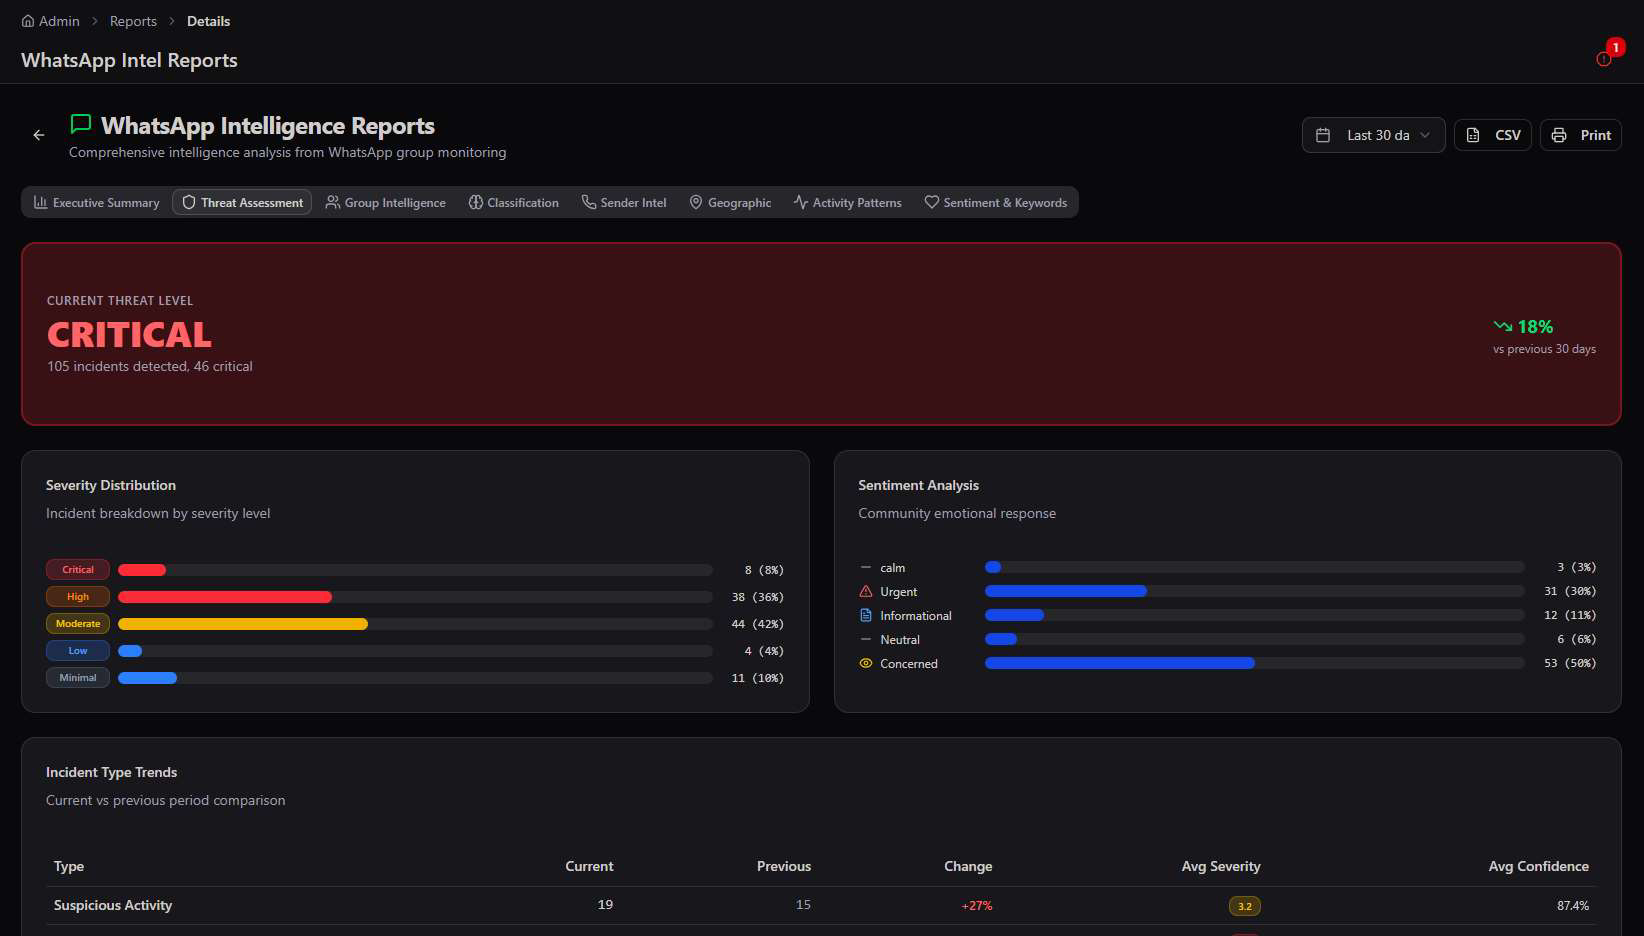Switch to the Executive Summary tab

pyautogui.click(x=97, y=202)
